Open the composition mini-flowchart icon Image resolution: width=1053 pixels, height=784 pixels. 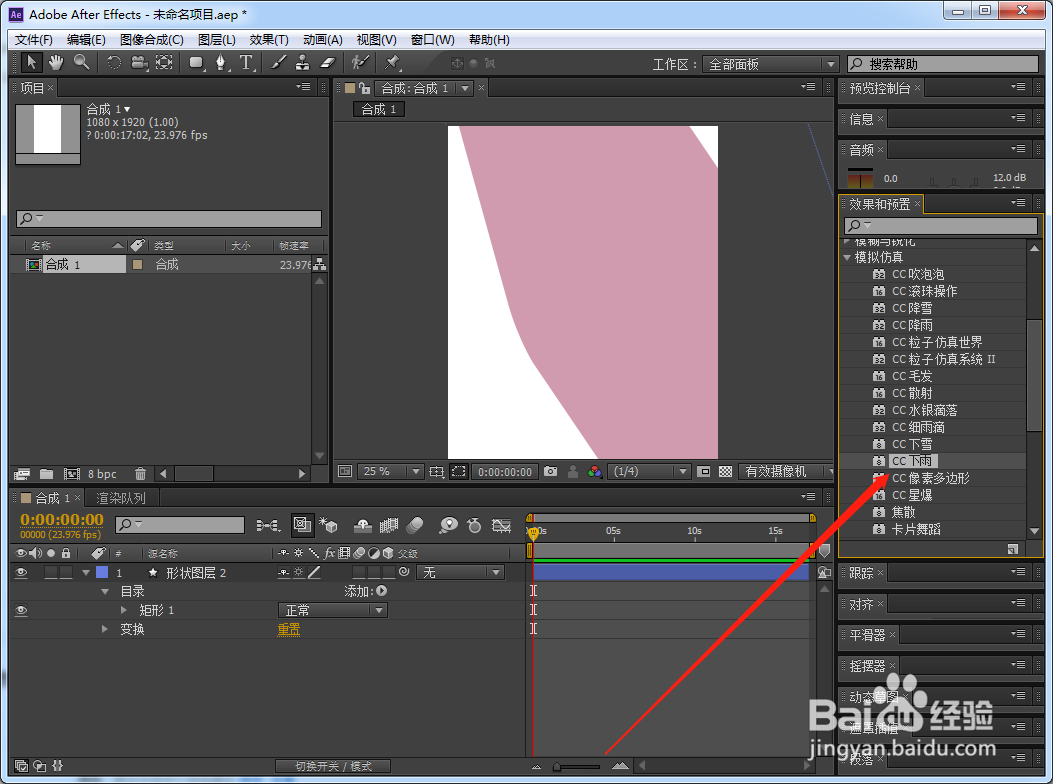pyautogui.click(x=268, y=525)
